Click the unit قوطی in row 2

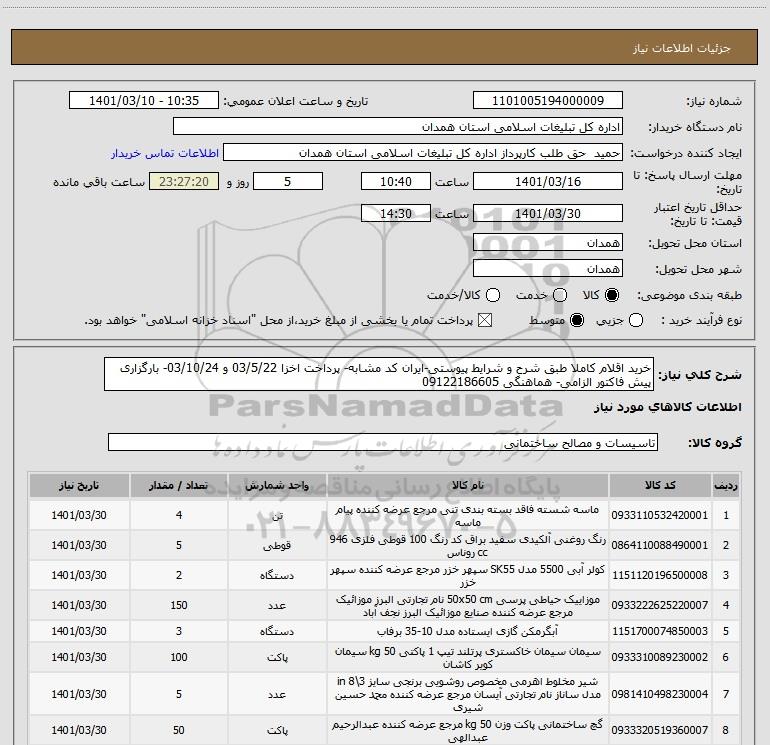277,545
